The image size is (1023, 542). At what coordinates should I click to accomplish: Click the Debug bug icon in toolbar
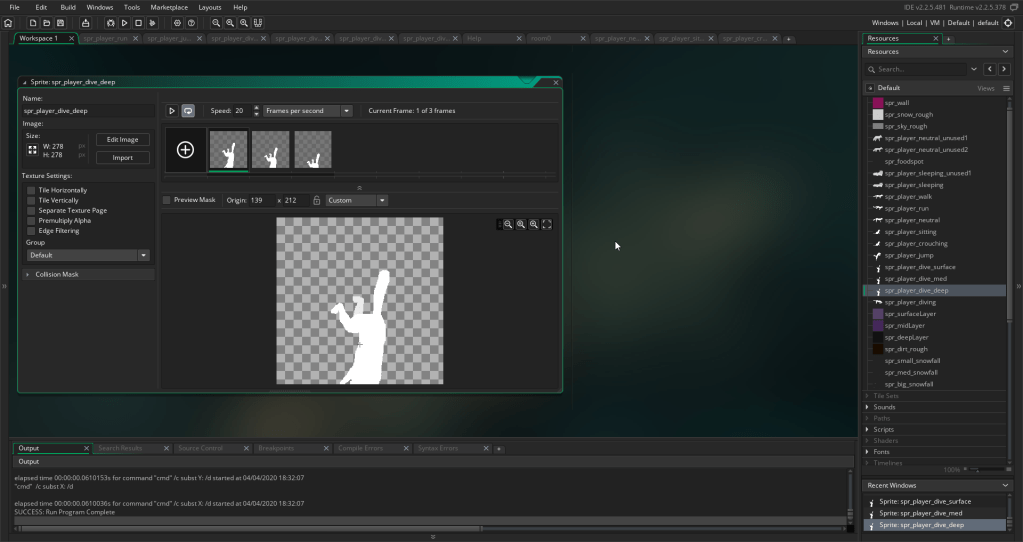point(111,22)
